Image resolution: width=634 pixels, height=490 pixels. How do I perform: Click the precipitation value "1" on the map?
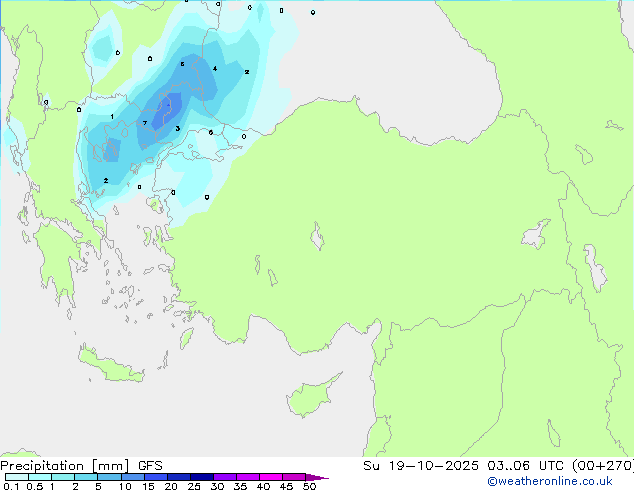click(112, 117)
